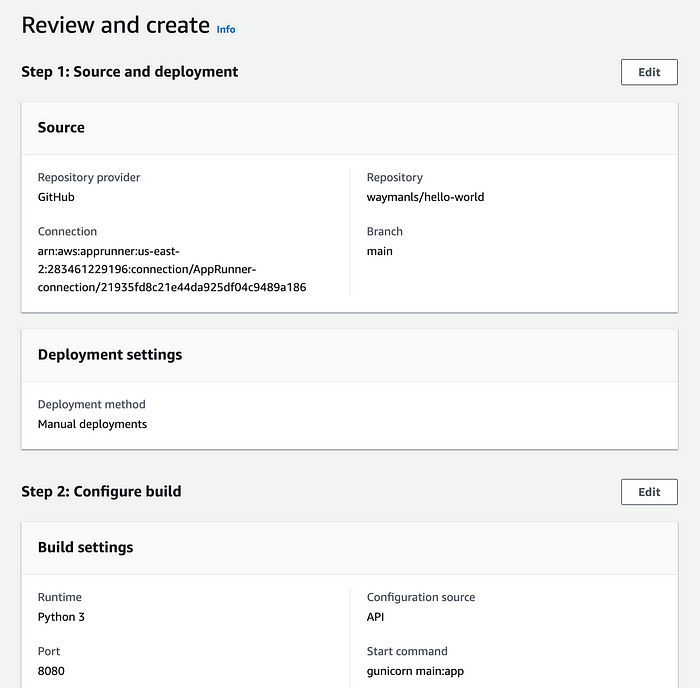This screenshot has width=700, height=688.
Task: Click the Deployment method label
Action: [92, 404]
